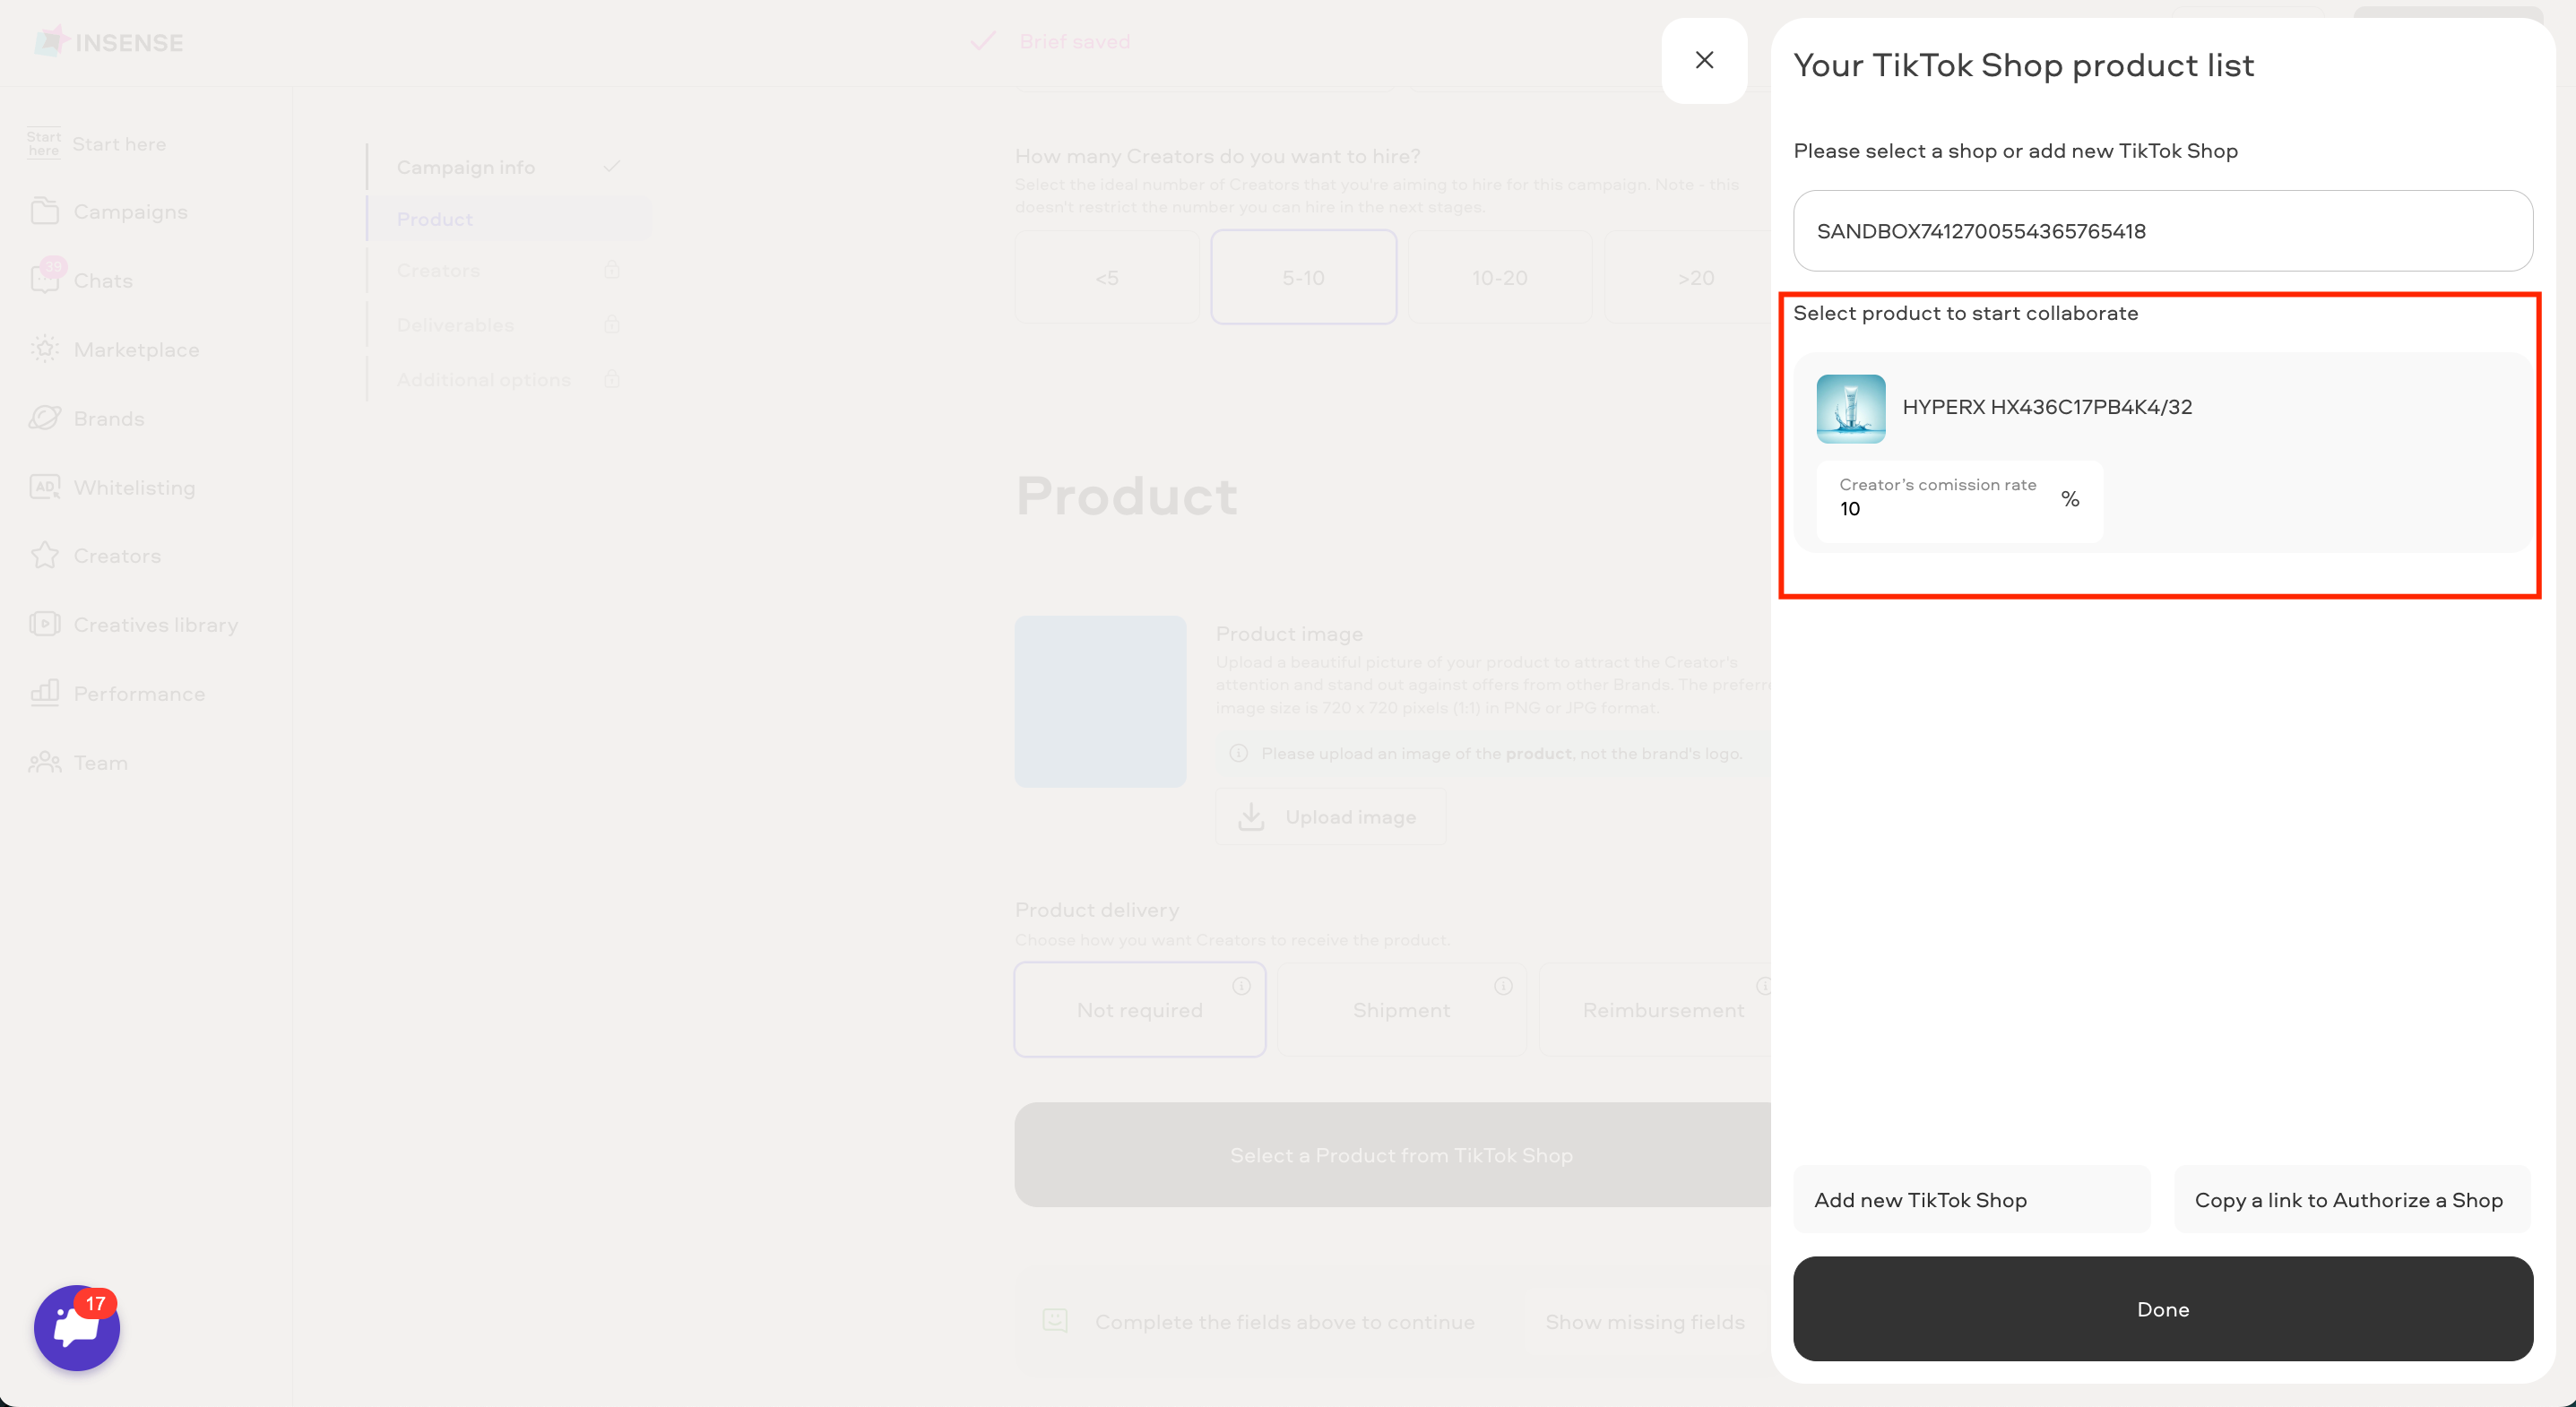Open the support chat bubble widget

[77, 1327]
